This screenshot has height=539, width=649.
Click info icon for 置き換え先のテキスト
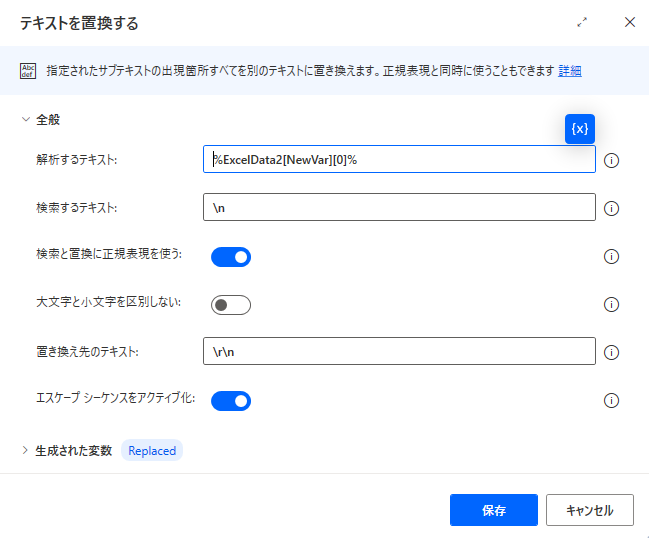[611, 352]
